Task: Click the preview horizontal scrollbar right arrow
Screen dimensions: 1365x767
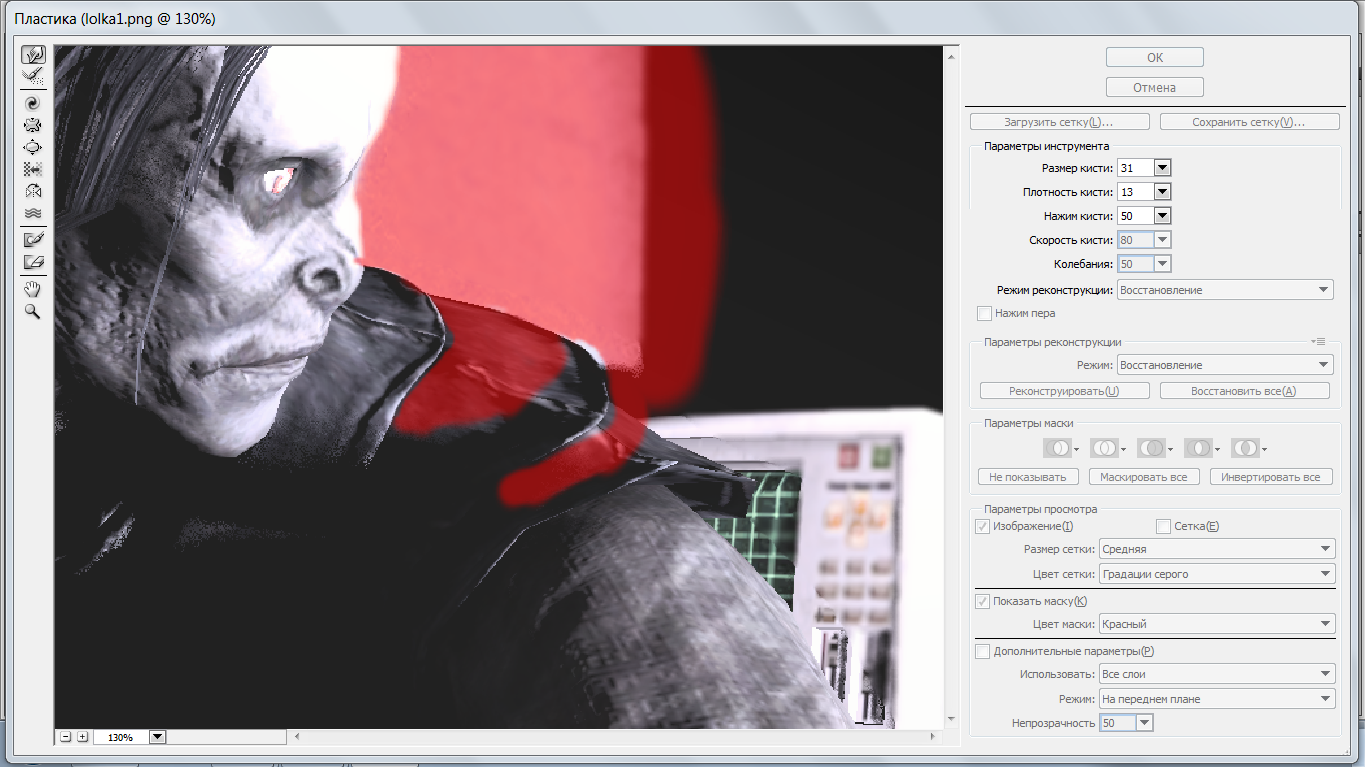Action: 933,737
